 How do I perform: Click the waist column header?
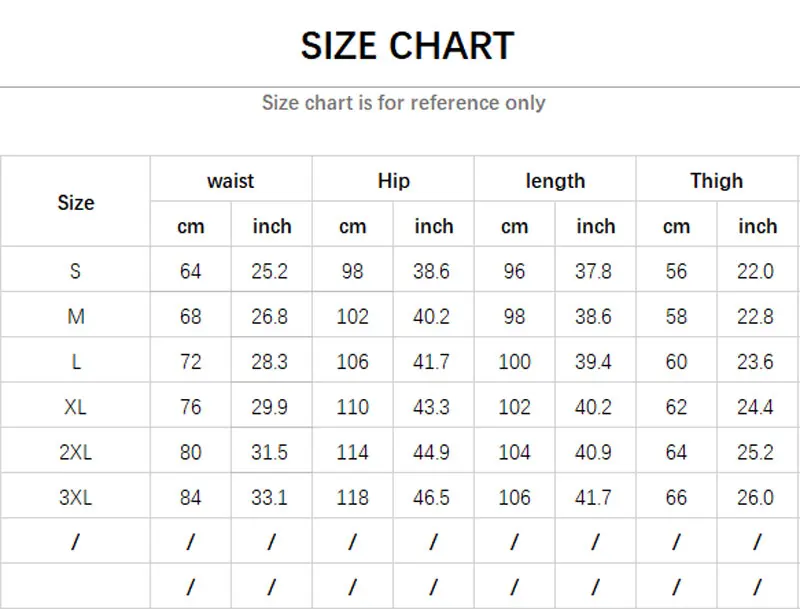coord(230,181)
